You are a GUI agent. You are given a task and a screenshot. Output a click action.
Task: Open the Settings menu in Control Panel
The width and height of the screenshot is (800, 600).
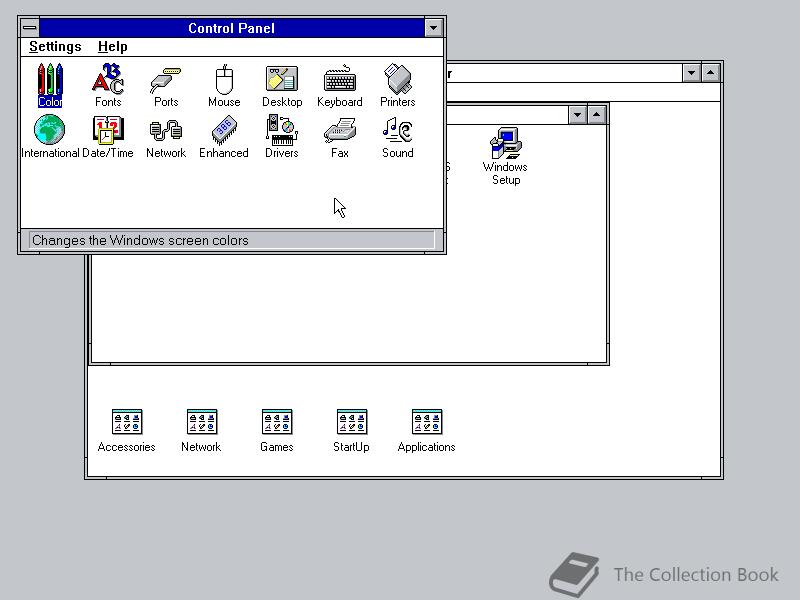pyautogui.click(x=55, y=46)
